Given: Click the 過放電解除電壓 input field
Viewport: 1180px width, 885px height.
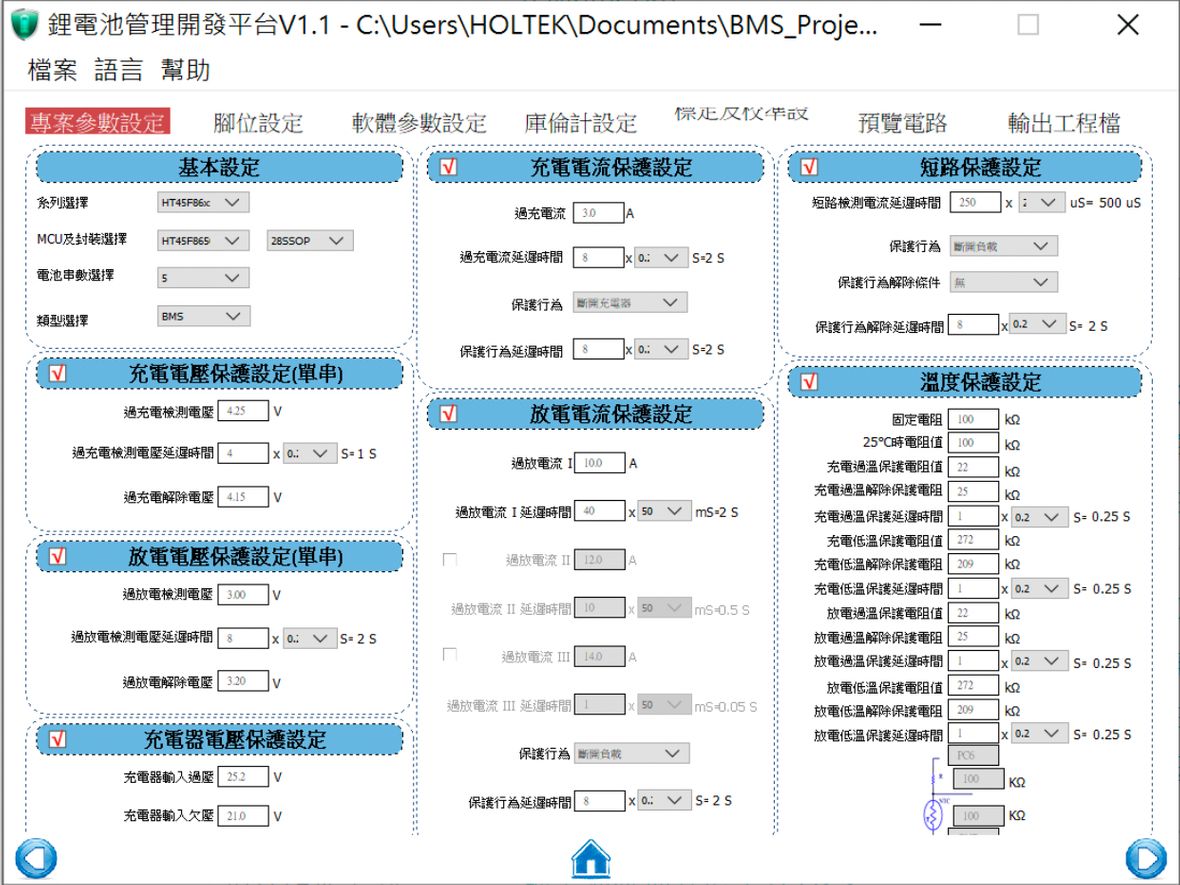Looking at the screenshot, I should [243, 681].
